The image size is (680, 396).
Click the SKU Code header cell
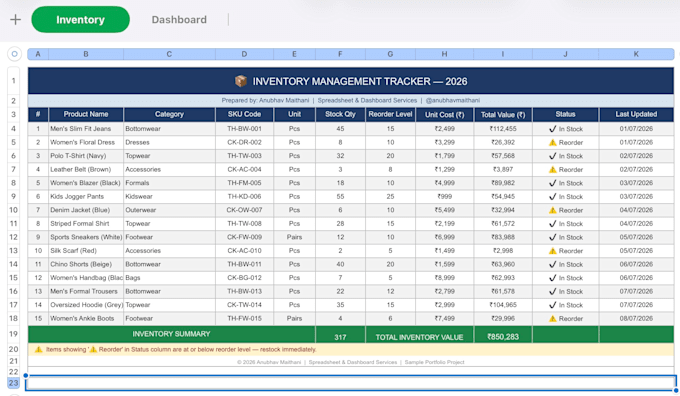click(x=244, y=114)
